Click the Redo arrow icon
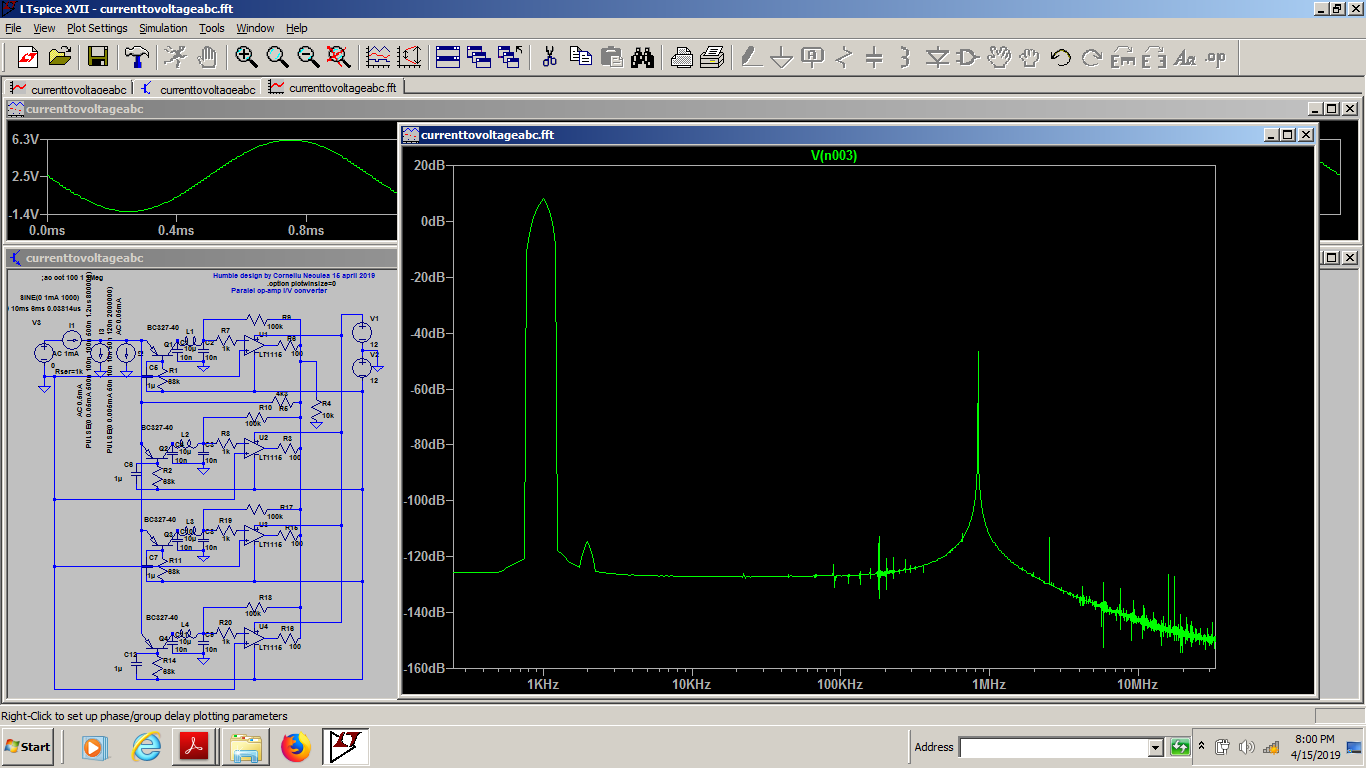The image size is (1366, 768). pos(1091,57)
